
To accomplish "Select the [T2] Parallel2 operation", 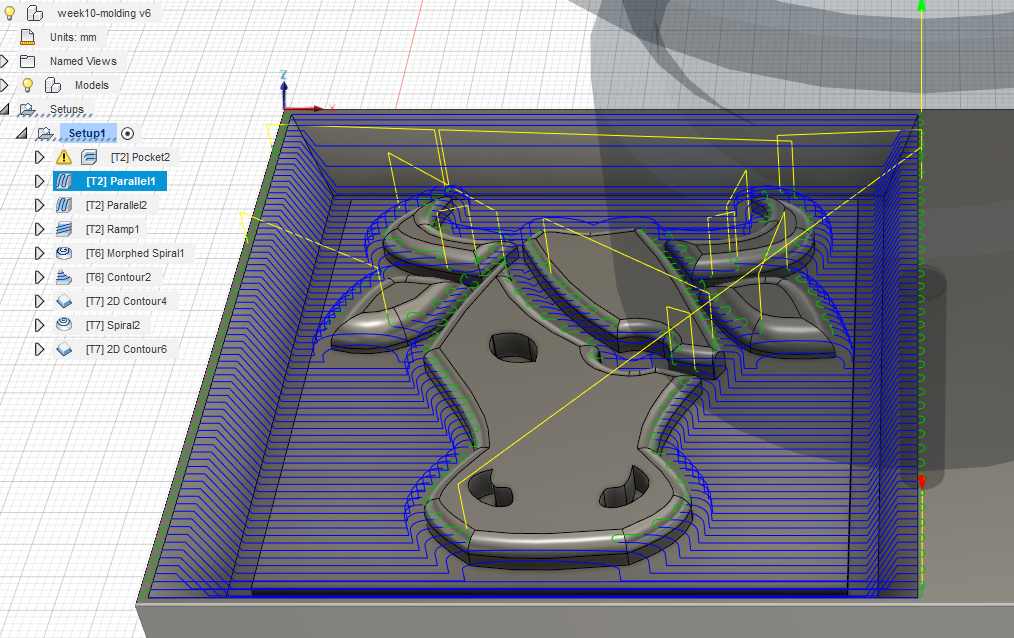I will click(x=116, y=206).
